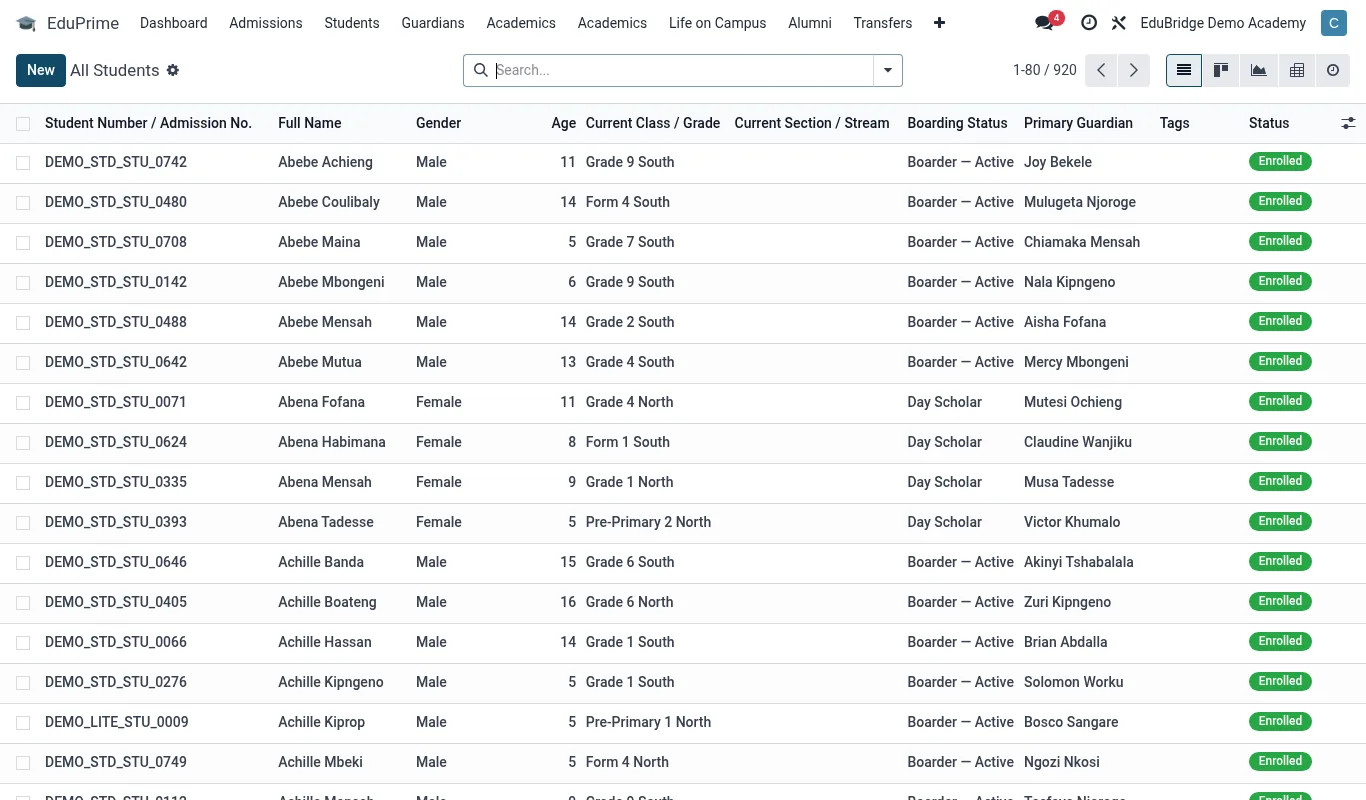Select row DEMO_STD_STU_0480 checkbox
The width and height of the screenshot is (1366, 800).
coord(23,203)
